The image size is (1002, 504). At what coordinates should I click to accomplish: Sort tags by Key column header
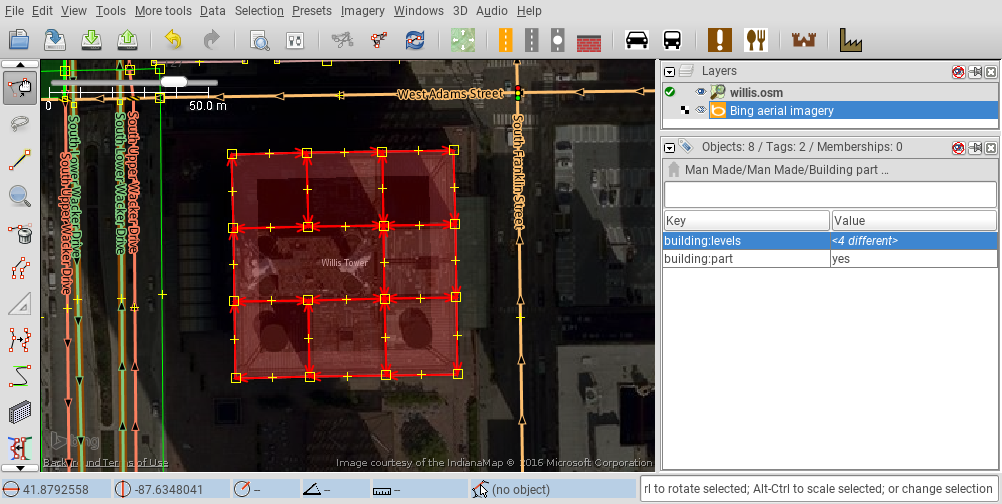click(746, 220)
